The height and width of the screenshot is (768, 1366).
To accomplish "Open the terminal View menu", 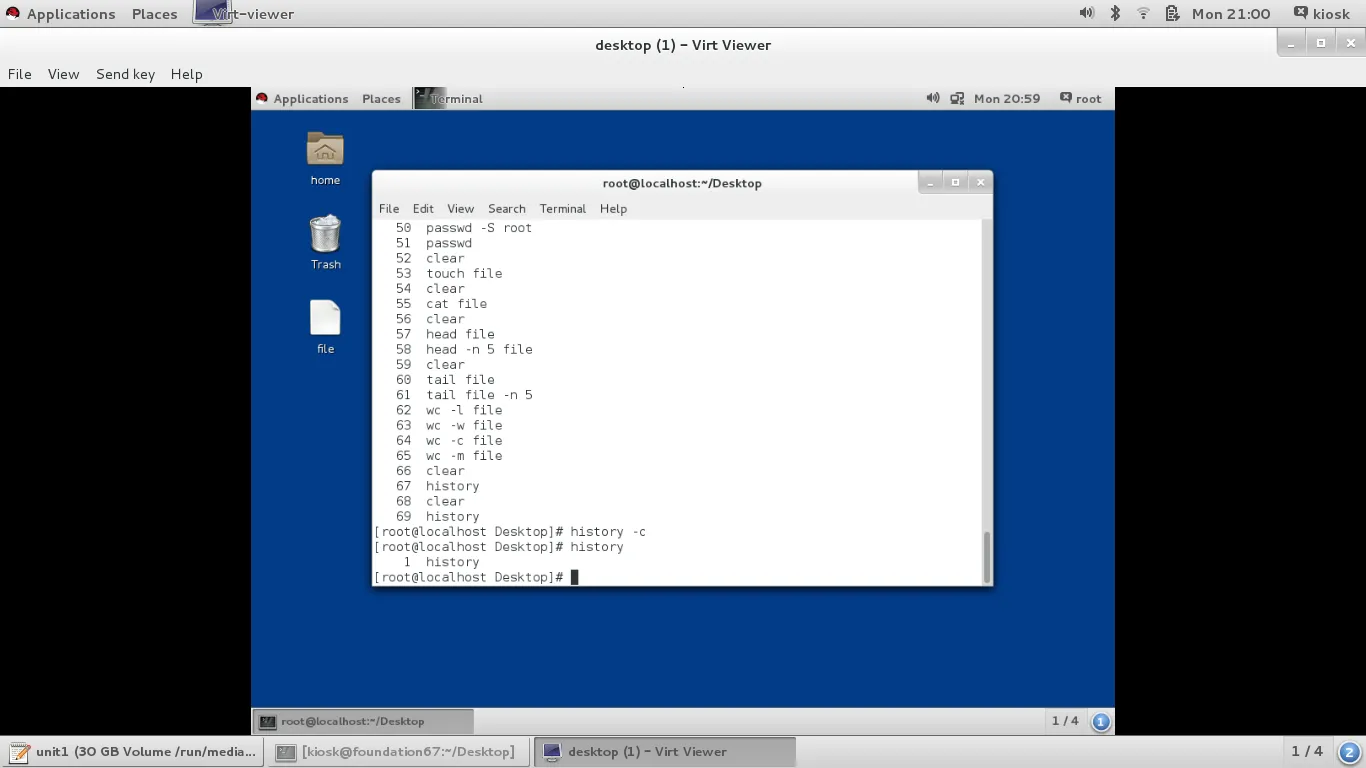I will tap(460, 208).
